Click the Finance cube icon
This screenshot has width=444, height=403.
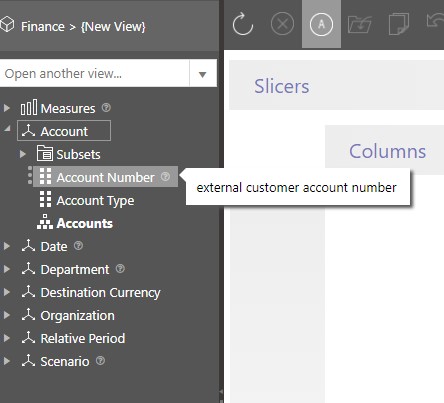click(x=7, y=25)
